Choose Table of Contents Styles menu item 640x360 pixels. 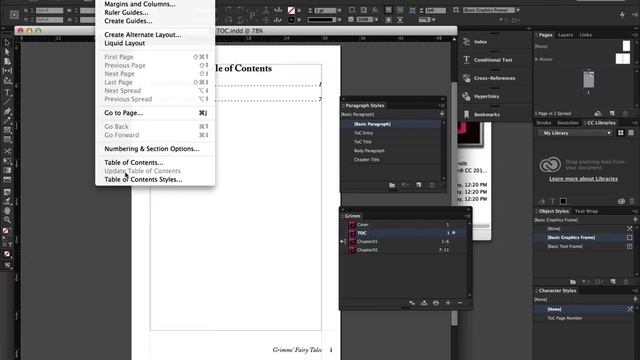143,180
